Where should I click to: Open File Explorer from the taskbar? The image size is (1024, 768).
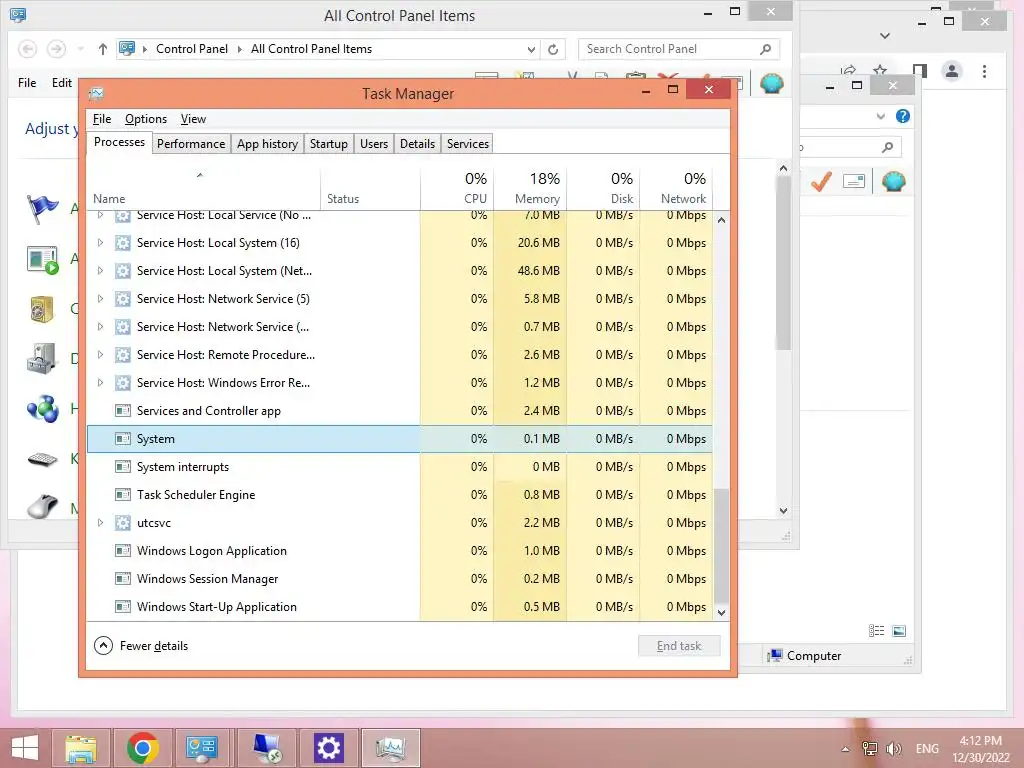[x=81, y=748]
